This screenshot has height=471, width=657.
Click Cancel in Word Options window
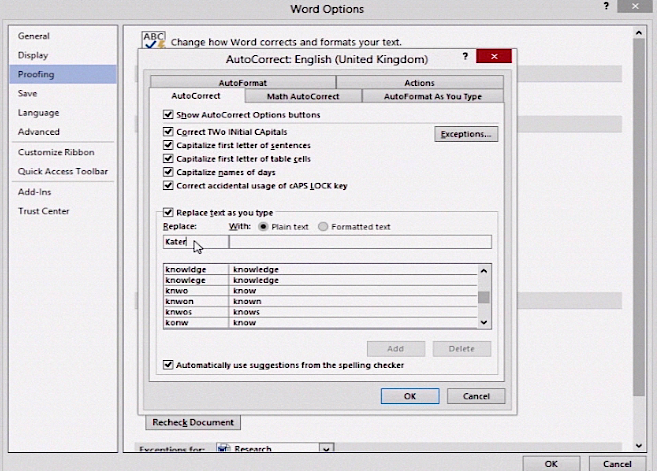point(617,464)
